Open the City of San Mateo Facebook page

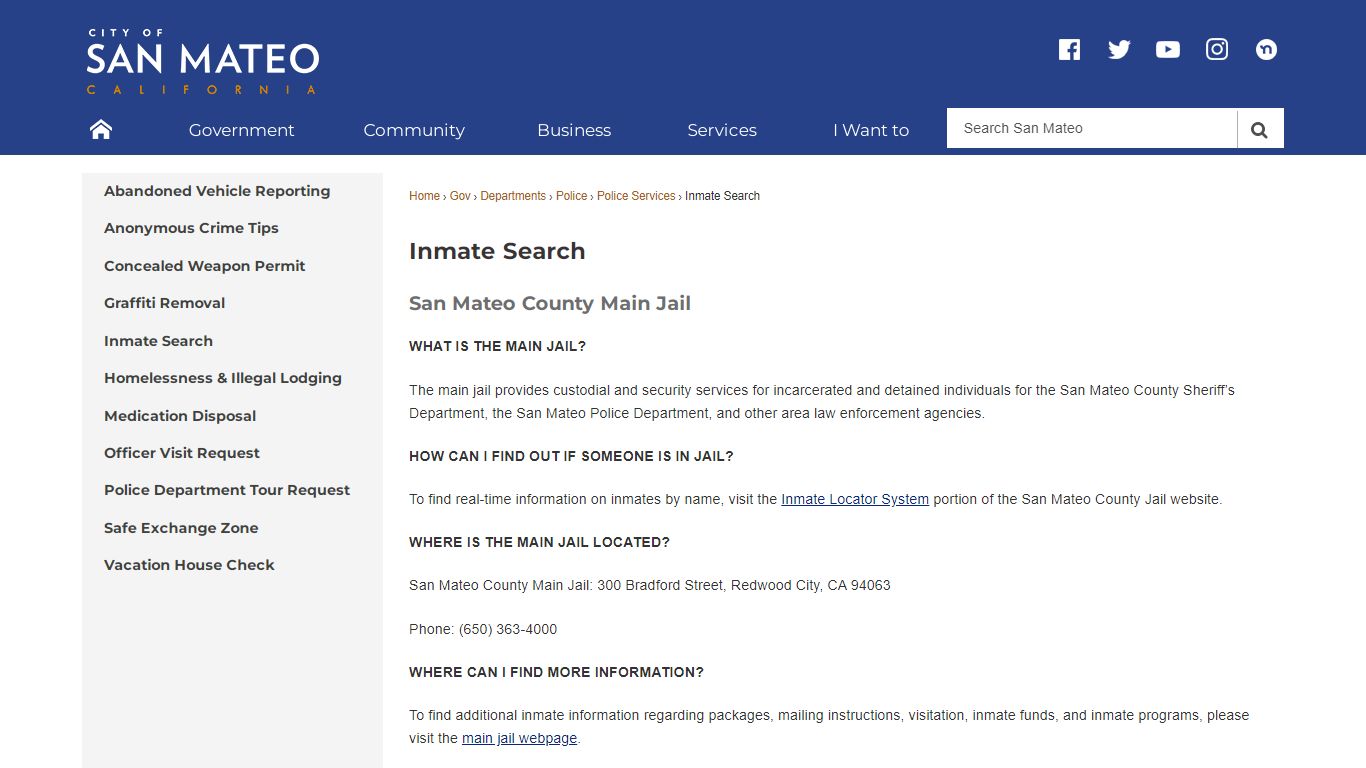coord(1069,49)
